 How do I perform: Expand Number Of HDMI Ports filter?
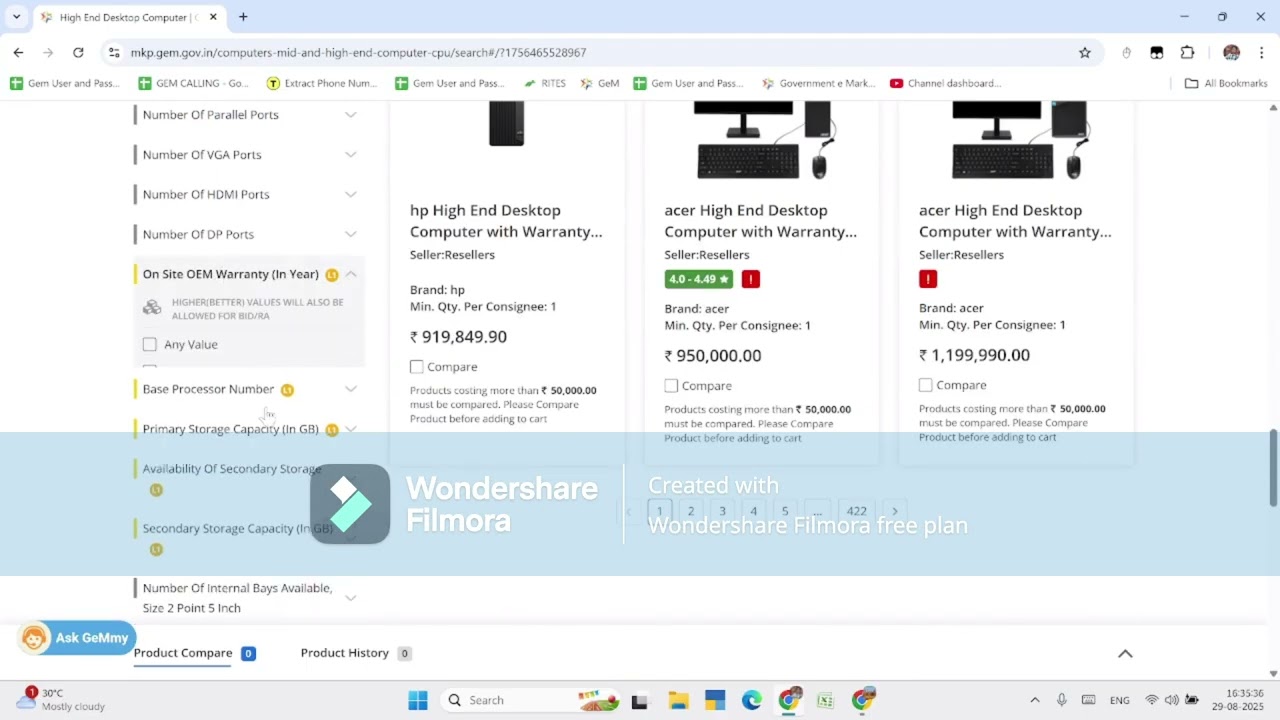(x=351, y=195)
